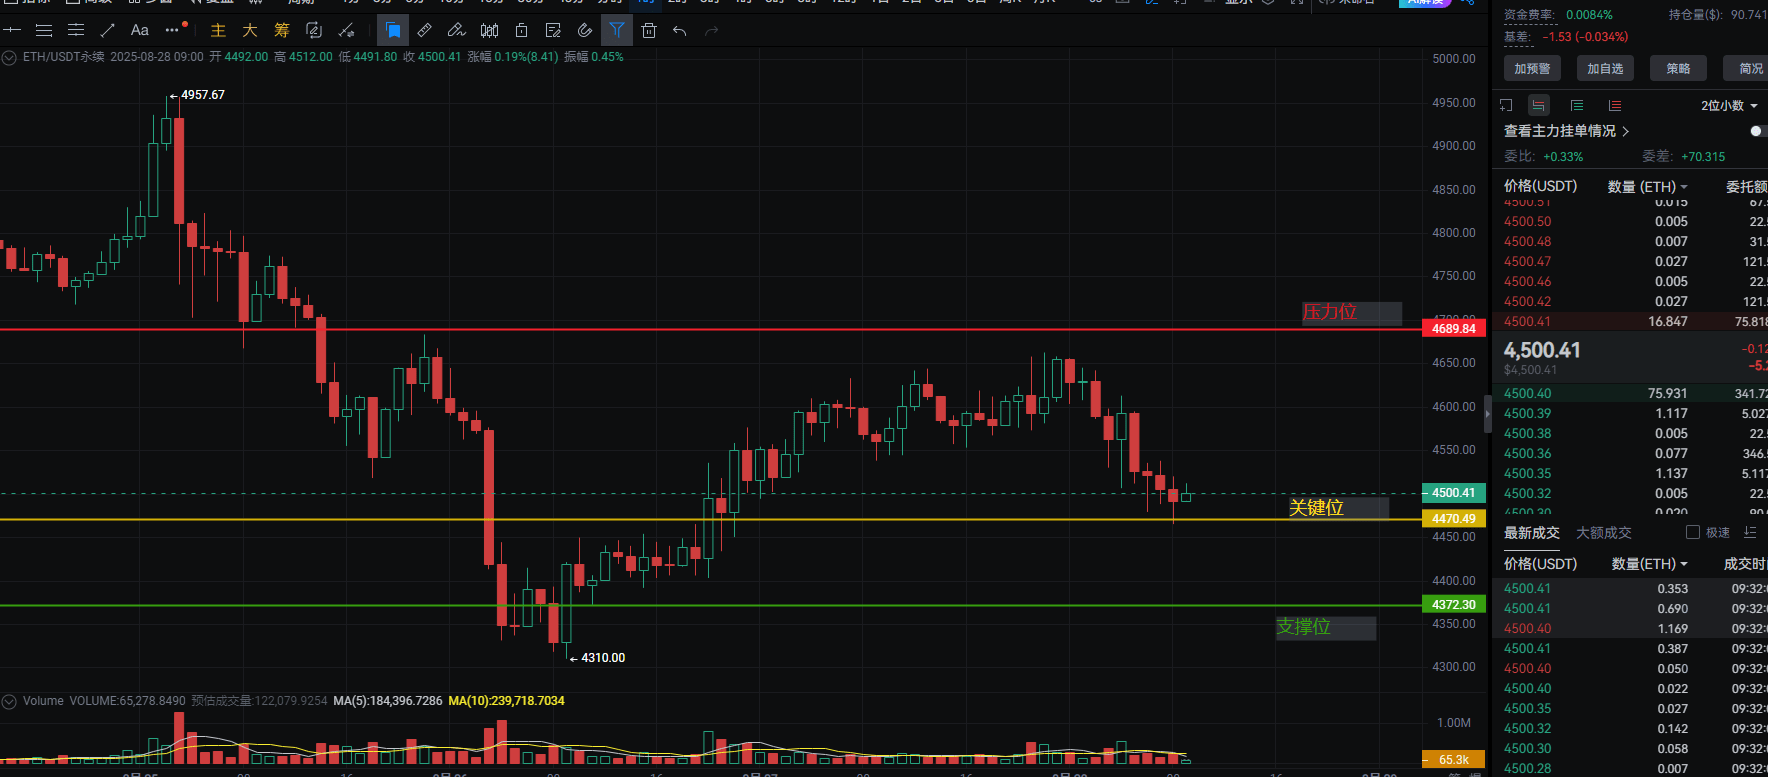This screenshot has width=1768, height=777.
Task: Click the redo arrow icon
Action: [x=712, y=31]
